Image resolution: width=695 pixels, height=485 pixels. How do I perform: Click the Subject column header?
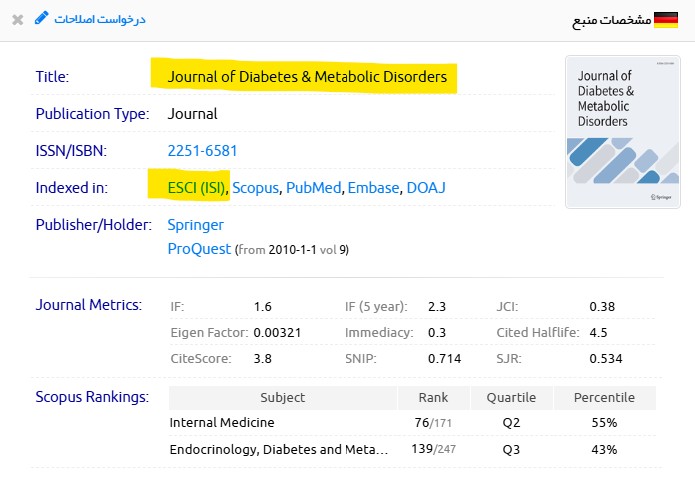click(x=282, y=397)
